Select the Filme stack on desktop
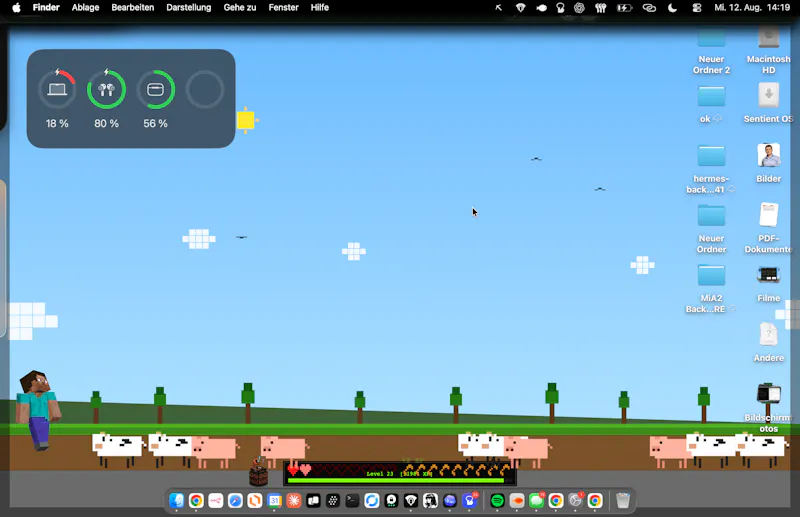 point(768,275)
